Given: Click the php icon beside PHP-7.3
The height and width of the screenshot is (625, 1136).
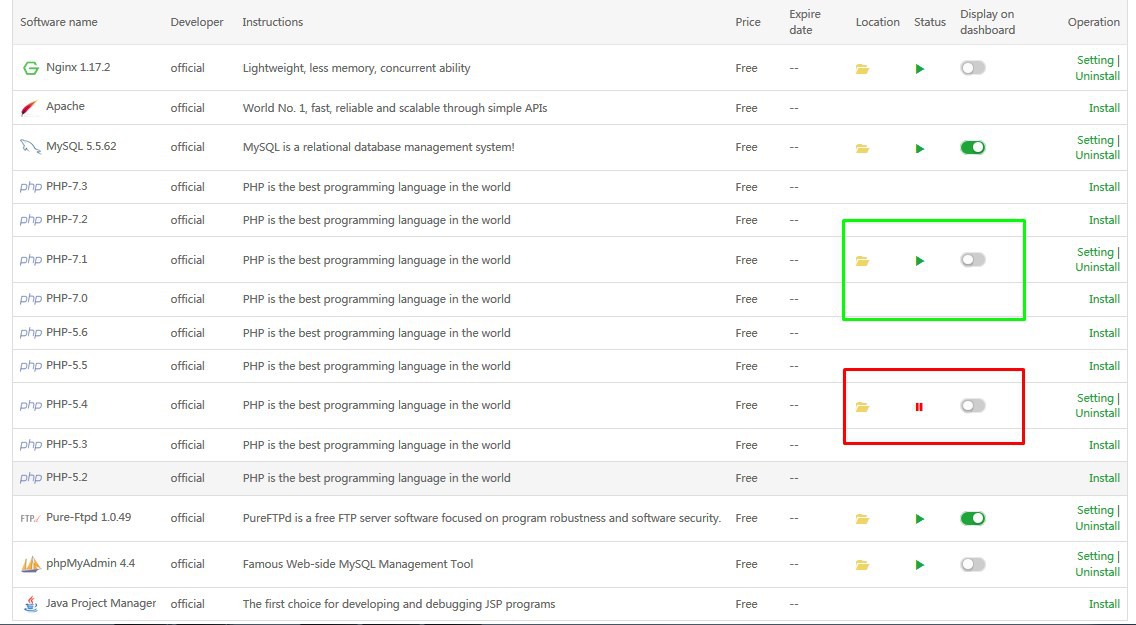Looking at the screenshot, I should (x=30, y=187).
